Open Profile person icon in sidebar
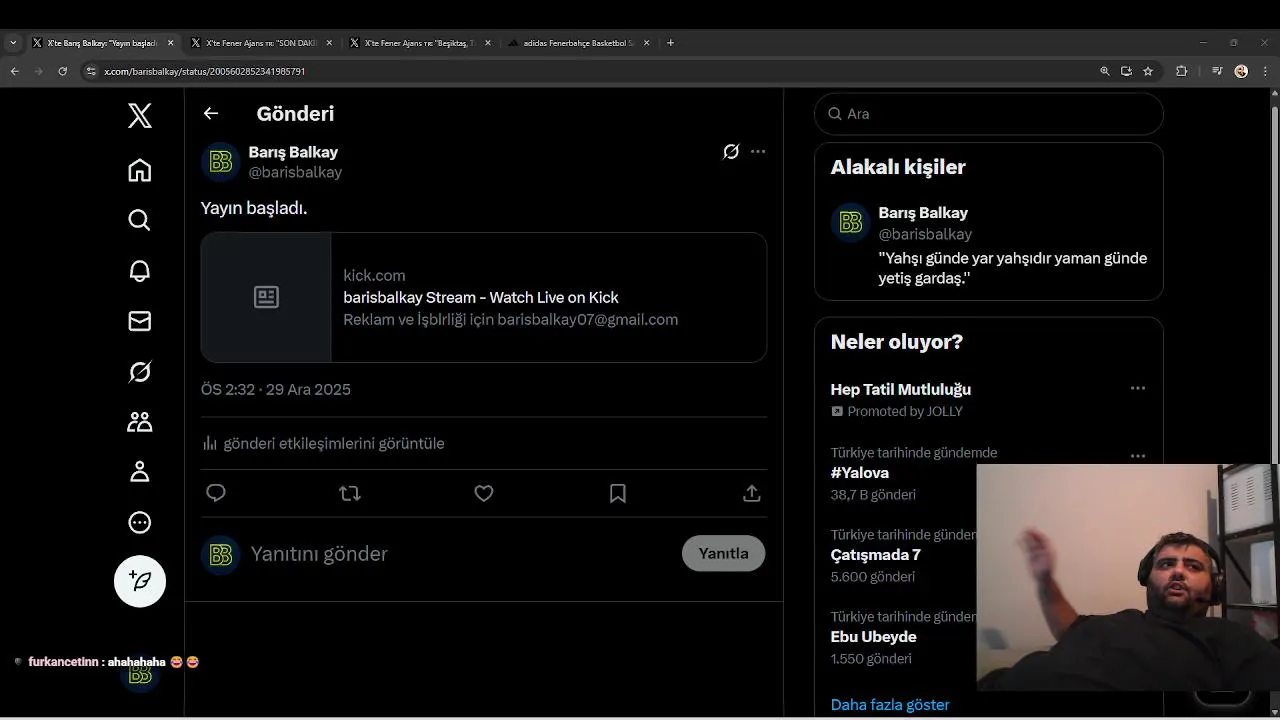 140,472
